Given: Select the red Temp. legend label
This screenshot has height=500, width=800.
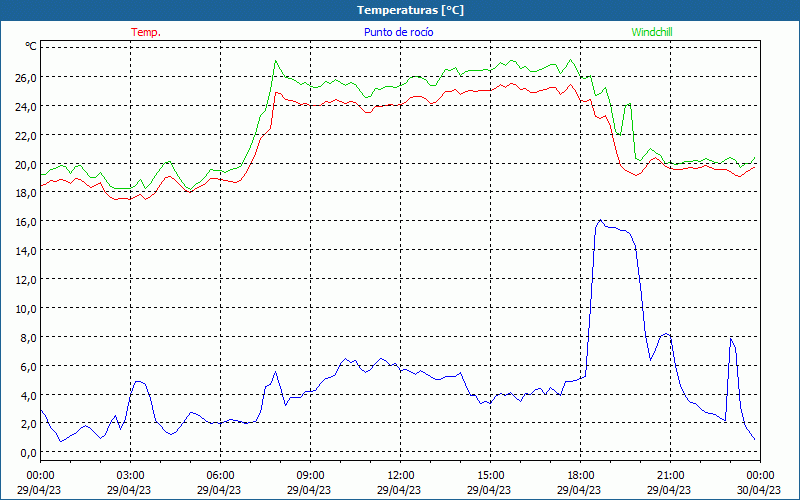Looking at the screenshot, I should [x=146, y=32].
